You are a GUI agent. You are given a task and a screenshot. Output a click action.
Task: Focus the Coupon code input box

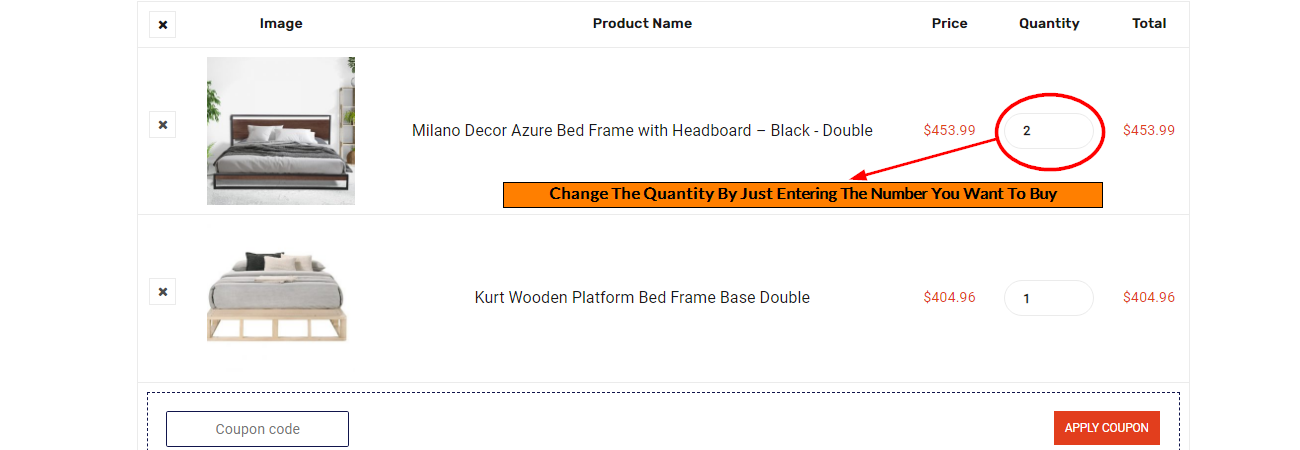[x=257, y=429]
